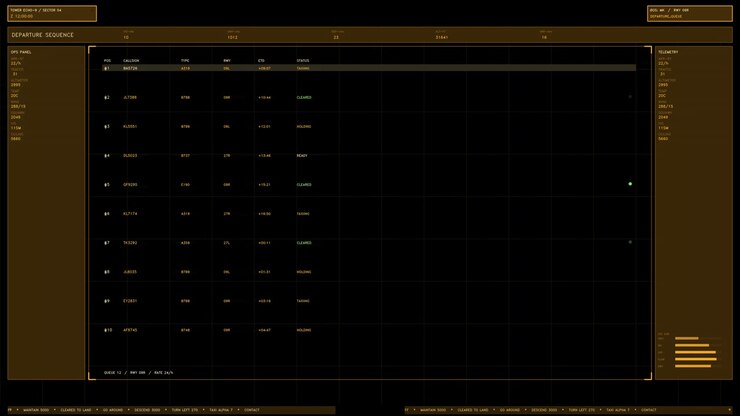
Task: Select the position 3 marker icon
Action: (x=105, y=127)
